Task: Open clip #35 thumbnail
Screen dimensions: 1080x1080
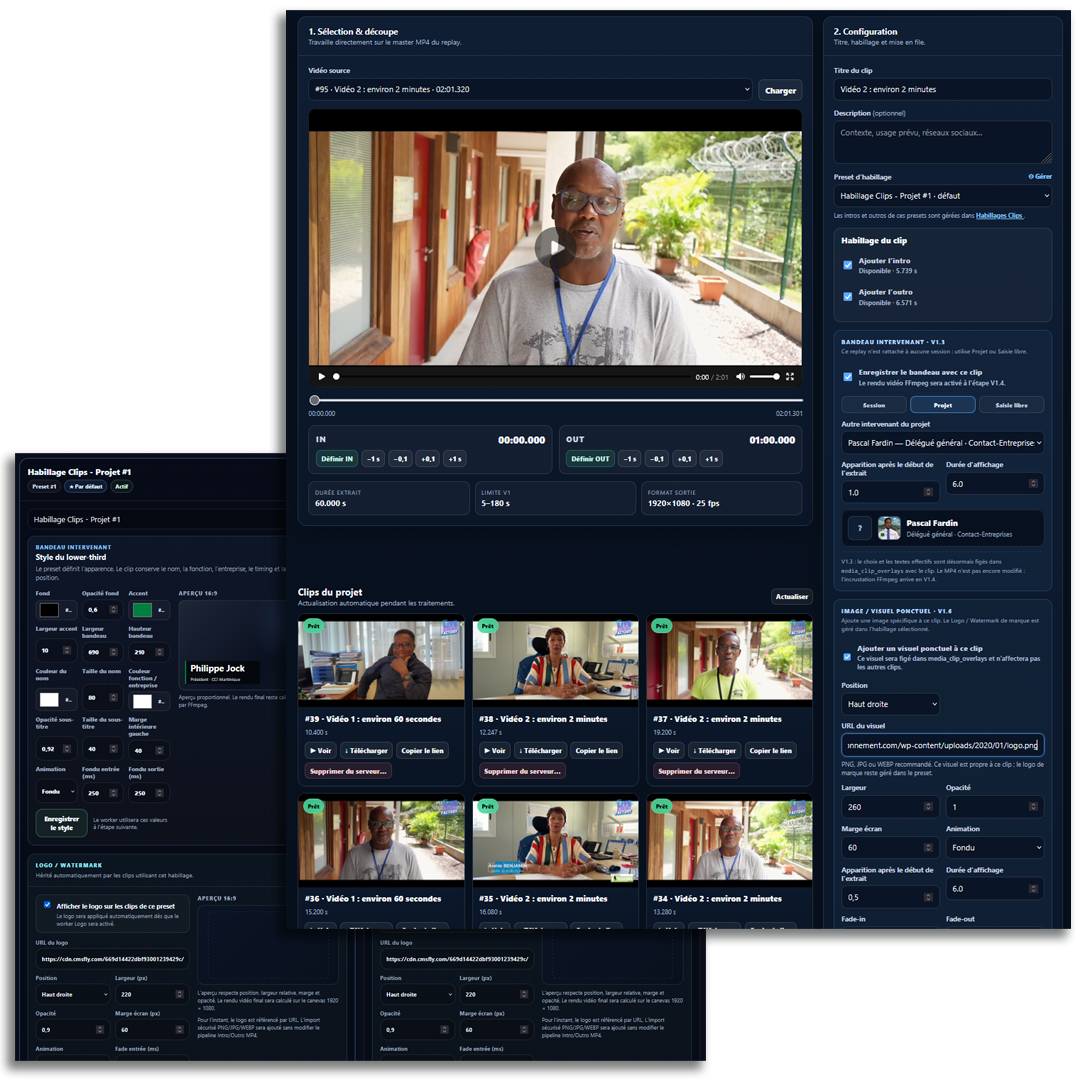Action: 555,840
